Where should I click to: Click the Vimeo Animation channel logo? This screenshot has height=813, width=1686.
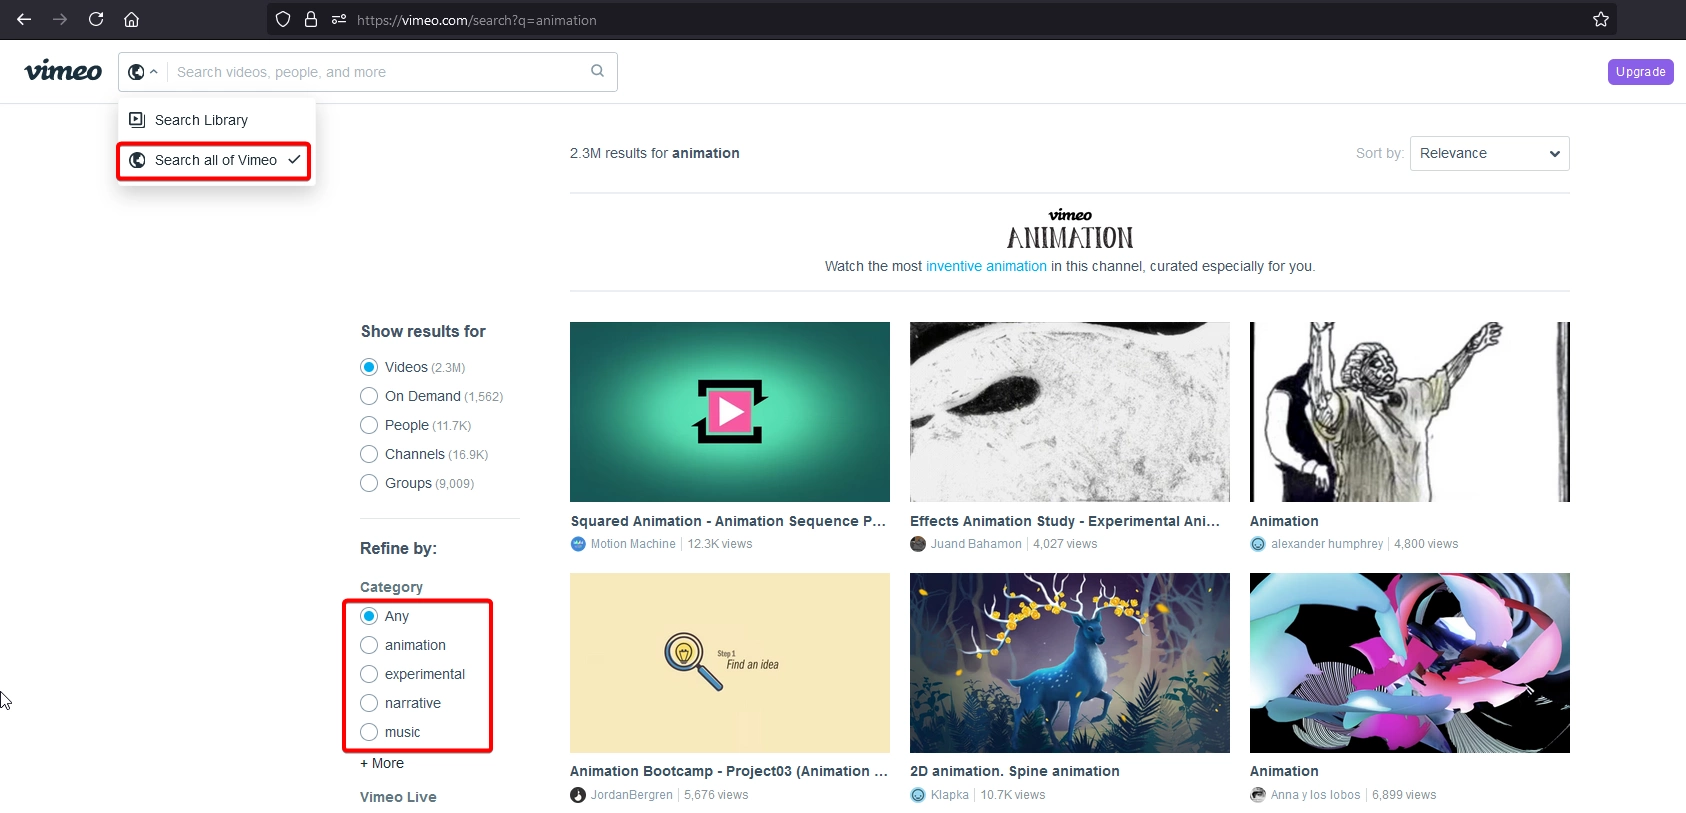1070,230
